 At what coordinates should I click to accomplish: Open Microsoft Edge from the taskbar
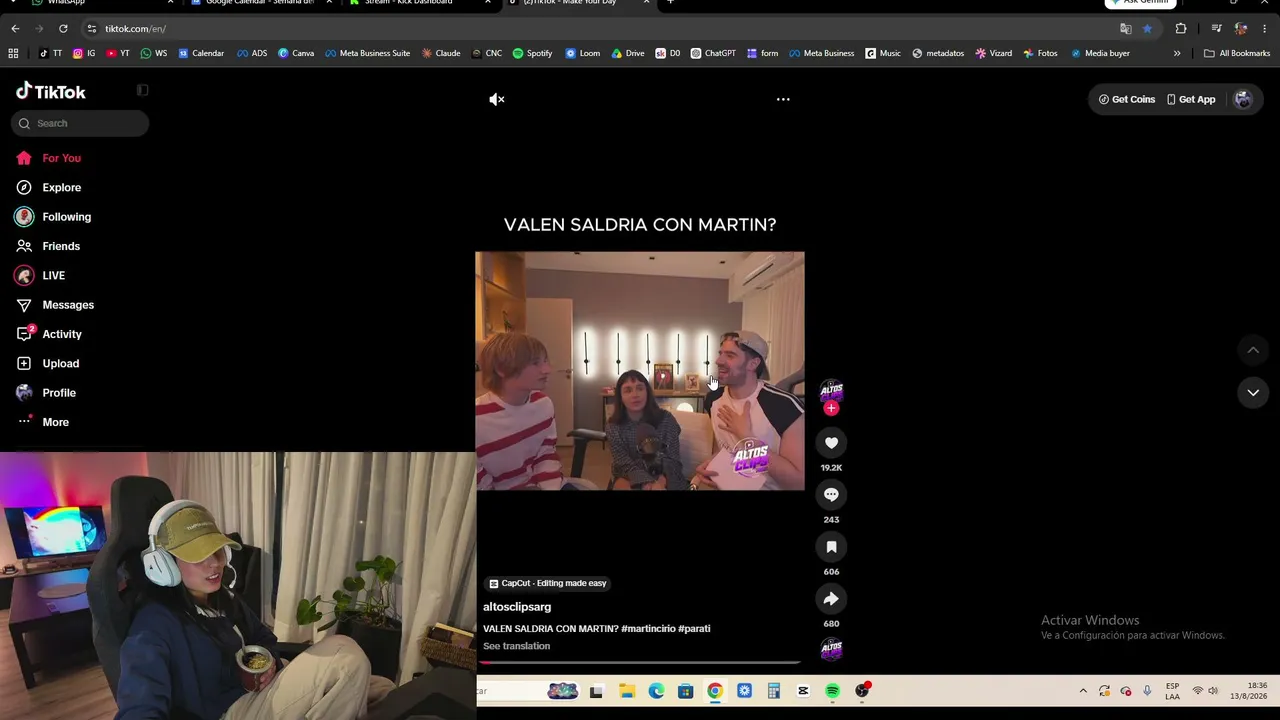[x=656, y=691]
